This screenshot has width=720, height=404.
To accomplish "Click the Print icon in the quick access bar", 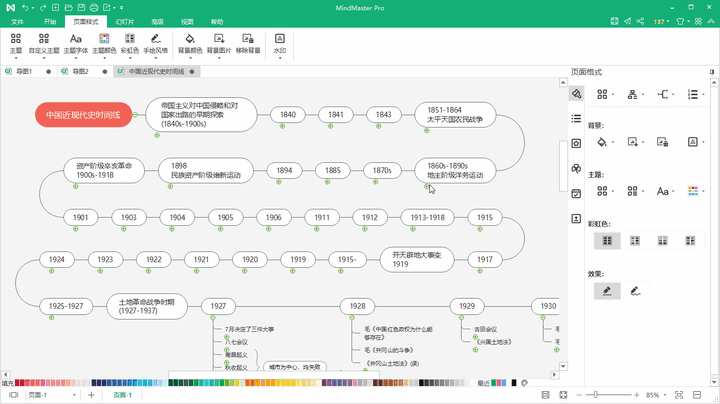I will (x=94, y=8).
